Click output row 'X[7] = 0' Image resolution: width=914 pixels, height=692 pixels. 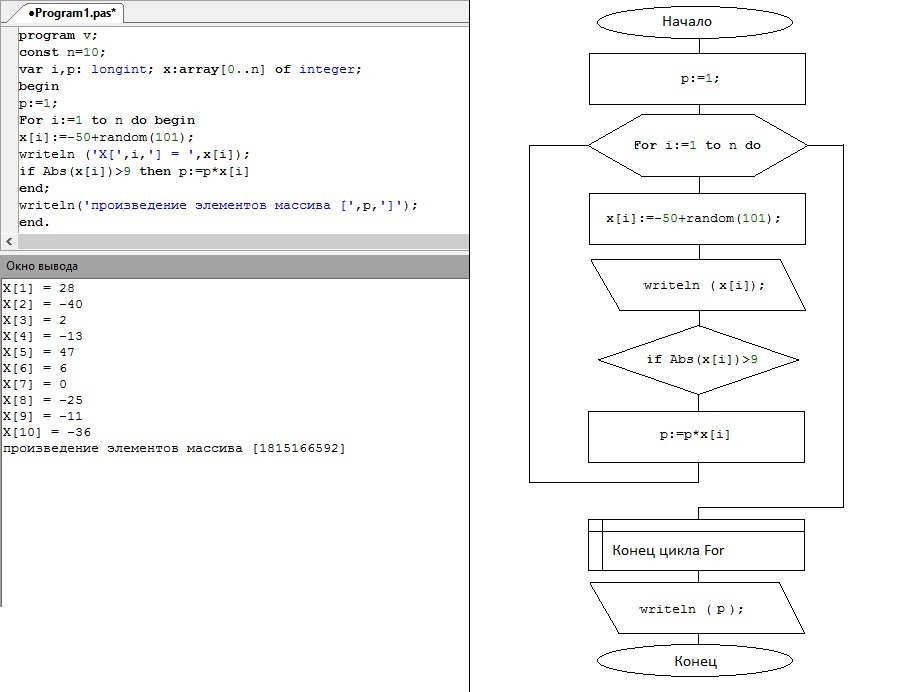point(34,384)
